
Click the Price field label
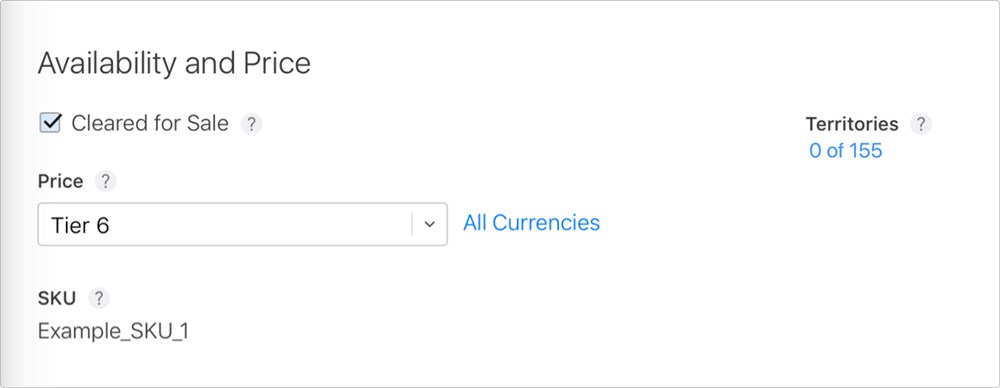61,182
